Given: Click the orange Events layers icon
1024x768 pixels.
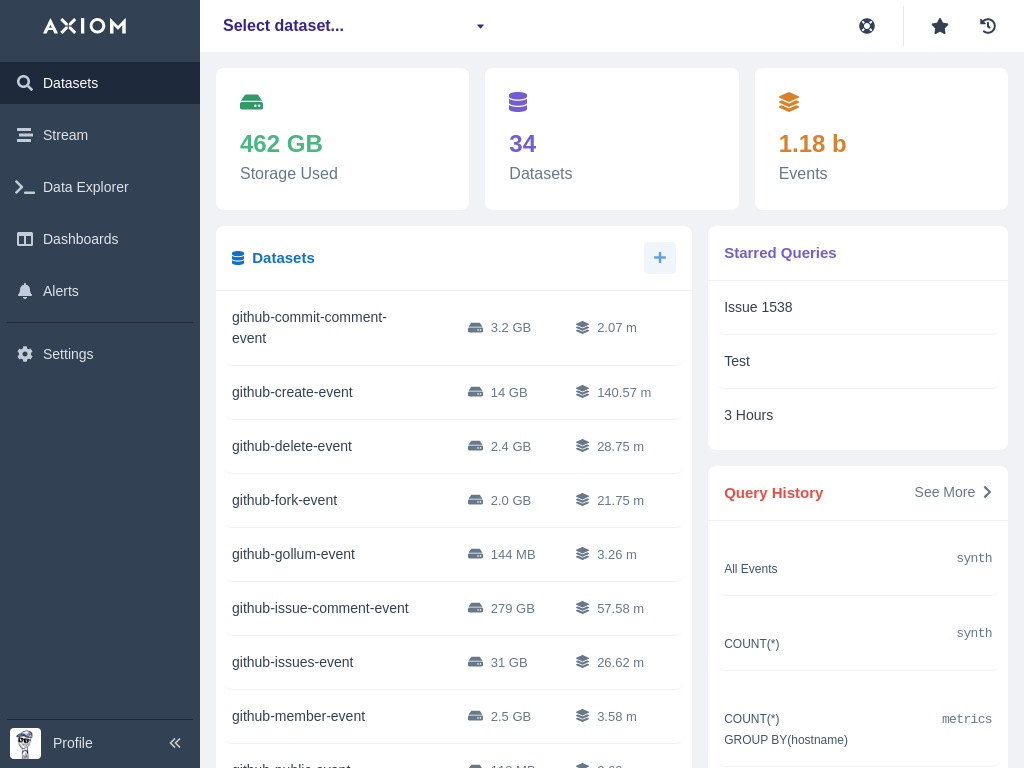Looking at the screenshot, I should coord(789,102).
